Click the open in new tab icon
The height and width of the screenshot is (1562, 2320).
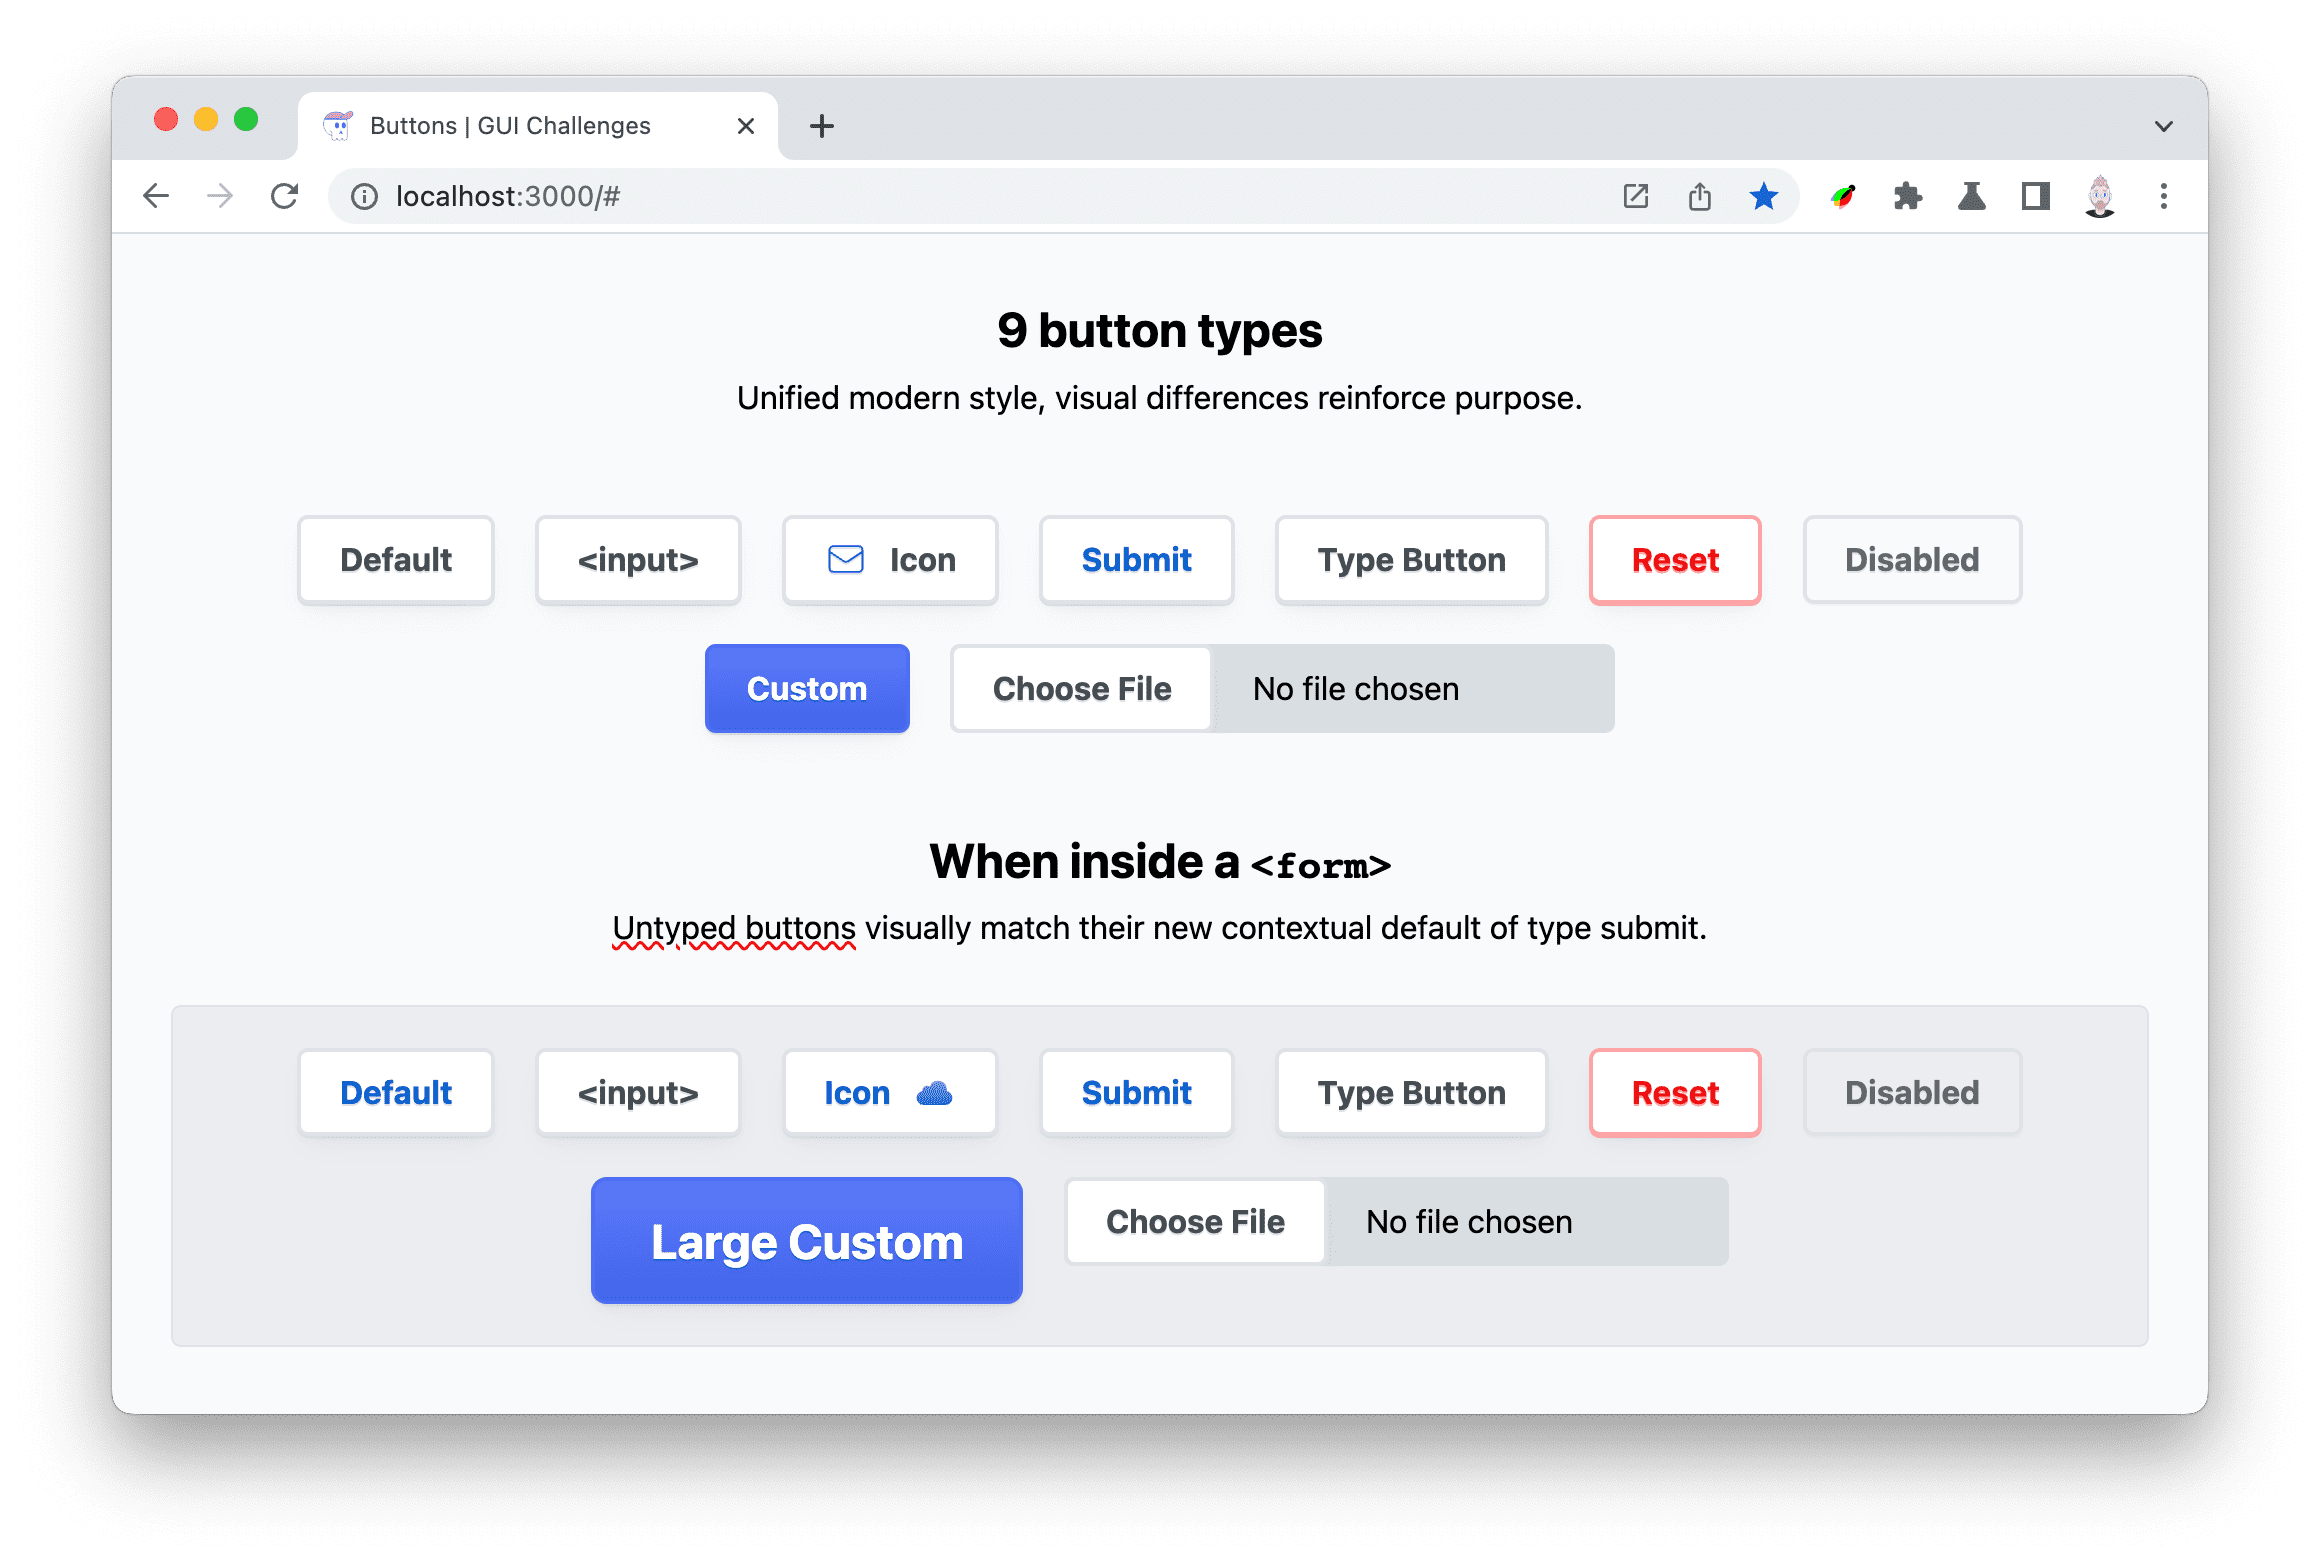coord(1633,194)
